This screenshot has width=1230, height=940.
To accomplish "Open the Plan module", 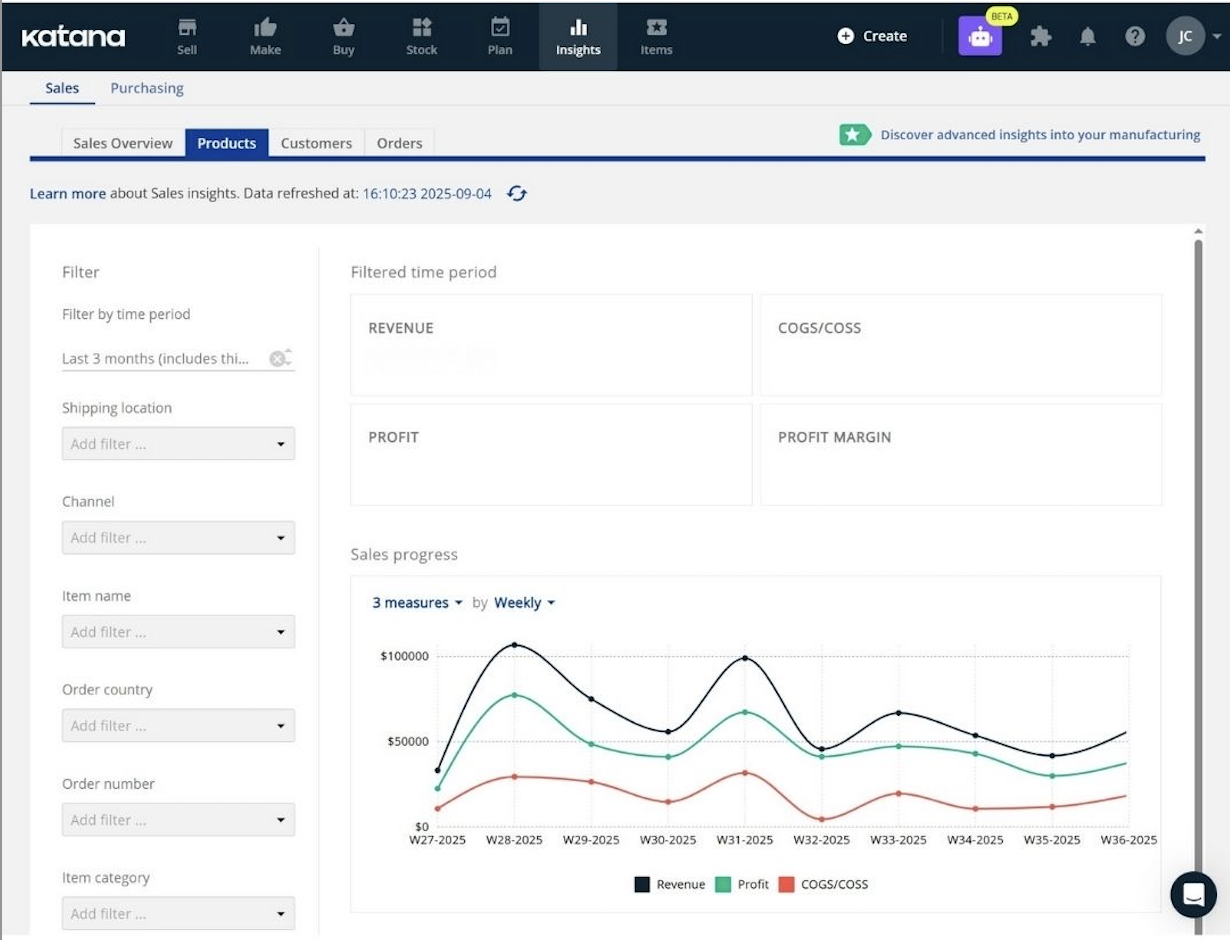I will pyautogui.click(x=500, y=36).
